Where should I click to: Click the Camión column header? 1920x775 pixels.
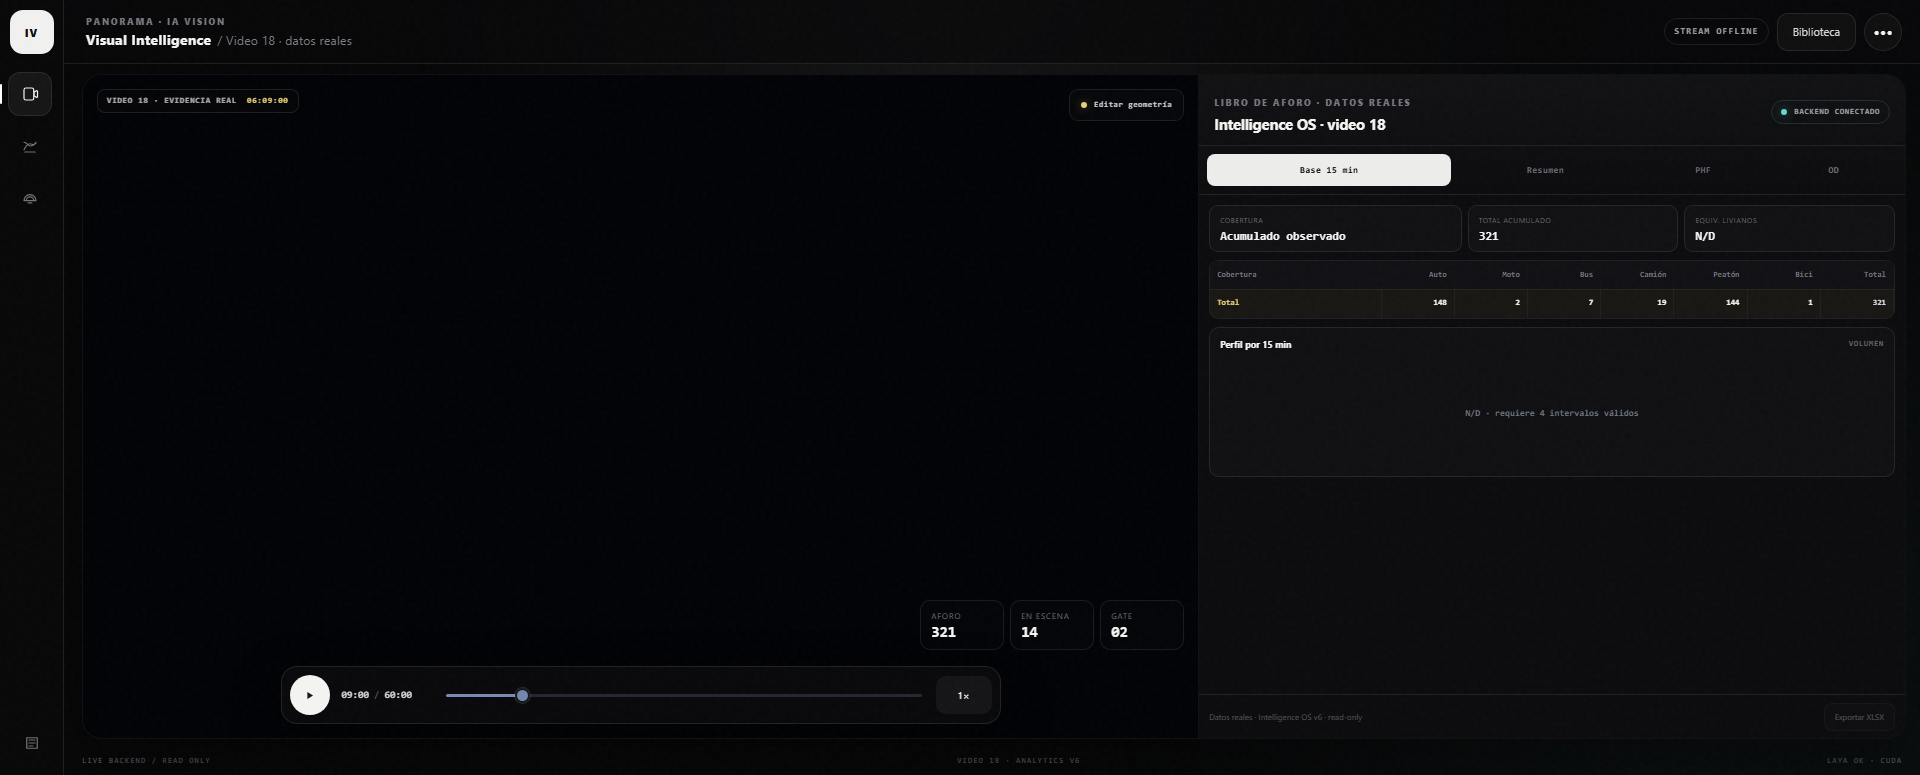(1652, 275)
